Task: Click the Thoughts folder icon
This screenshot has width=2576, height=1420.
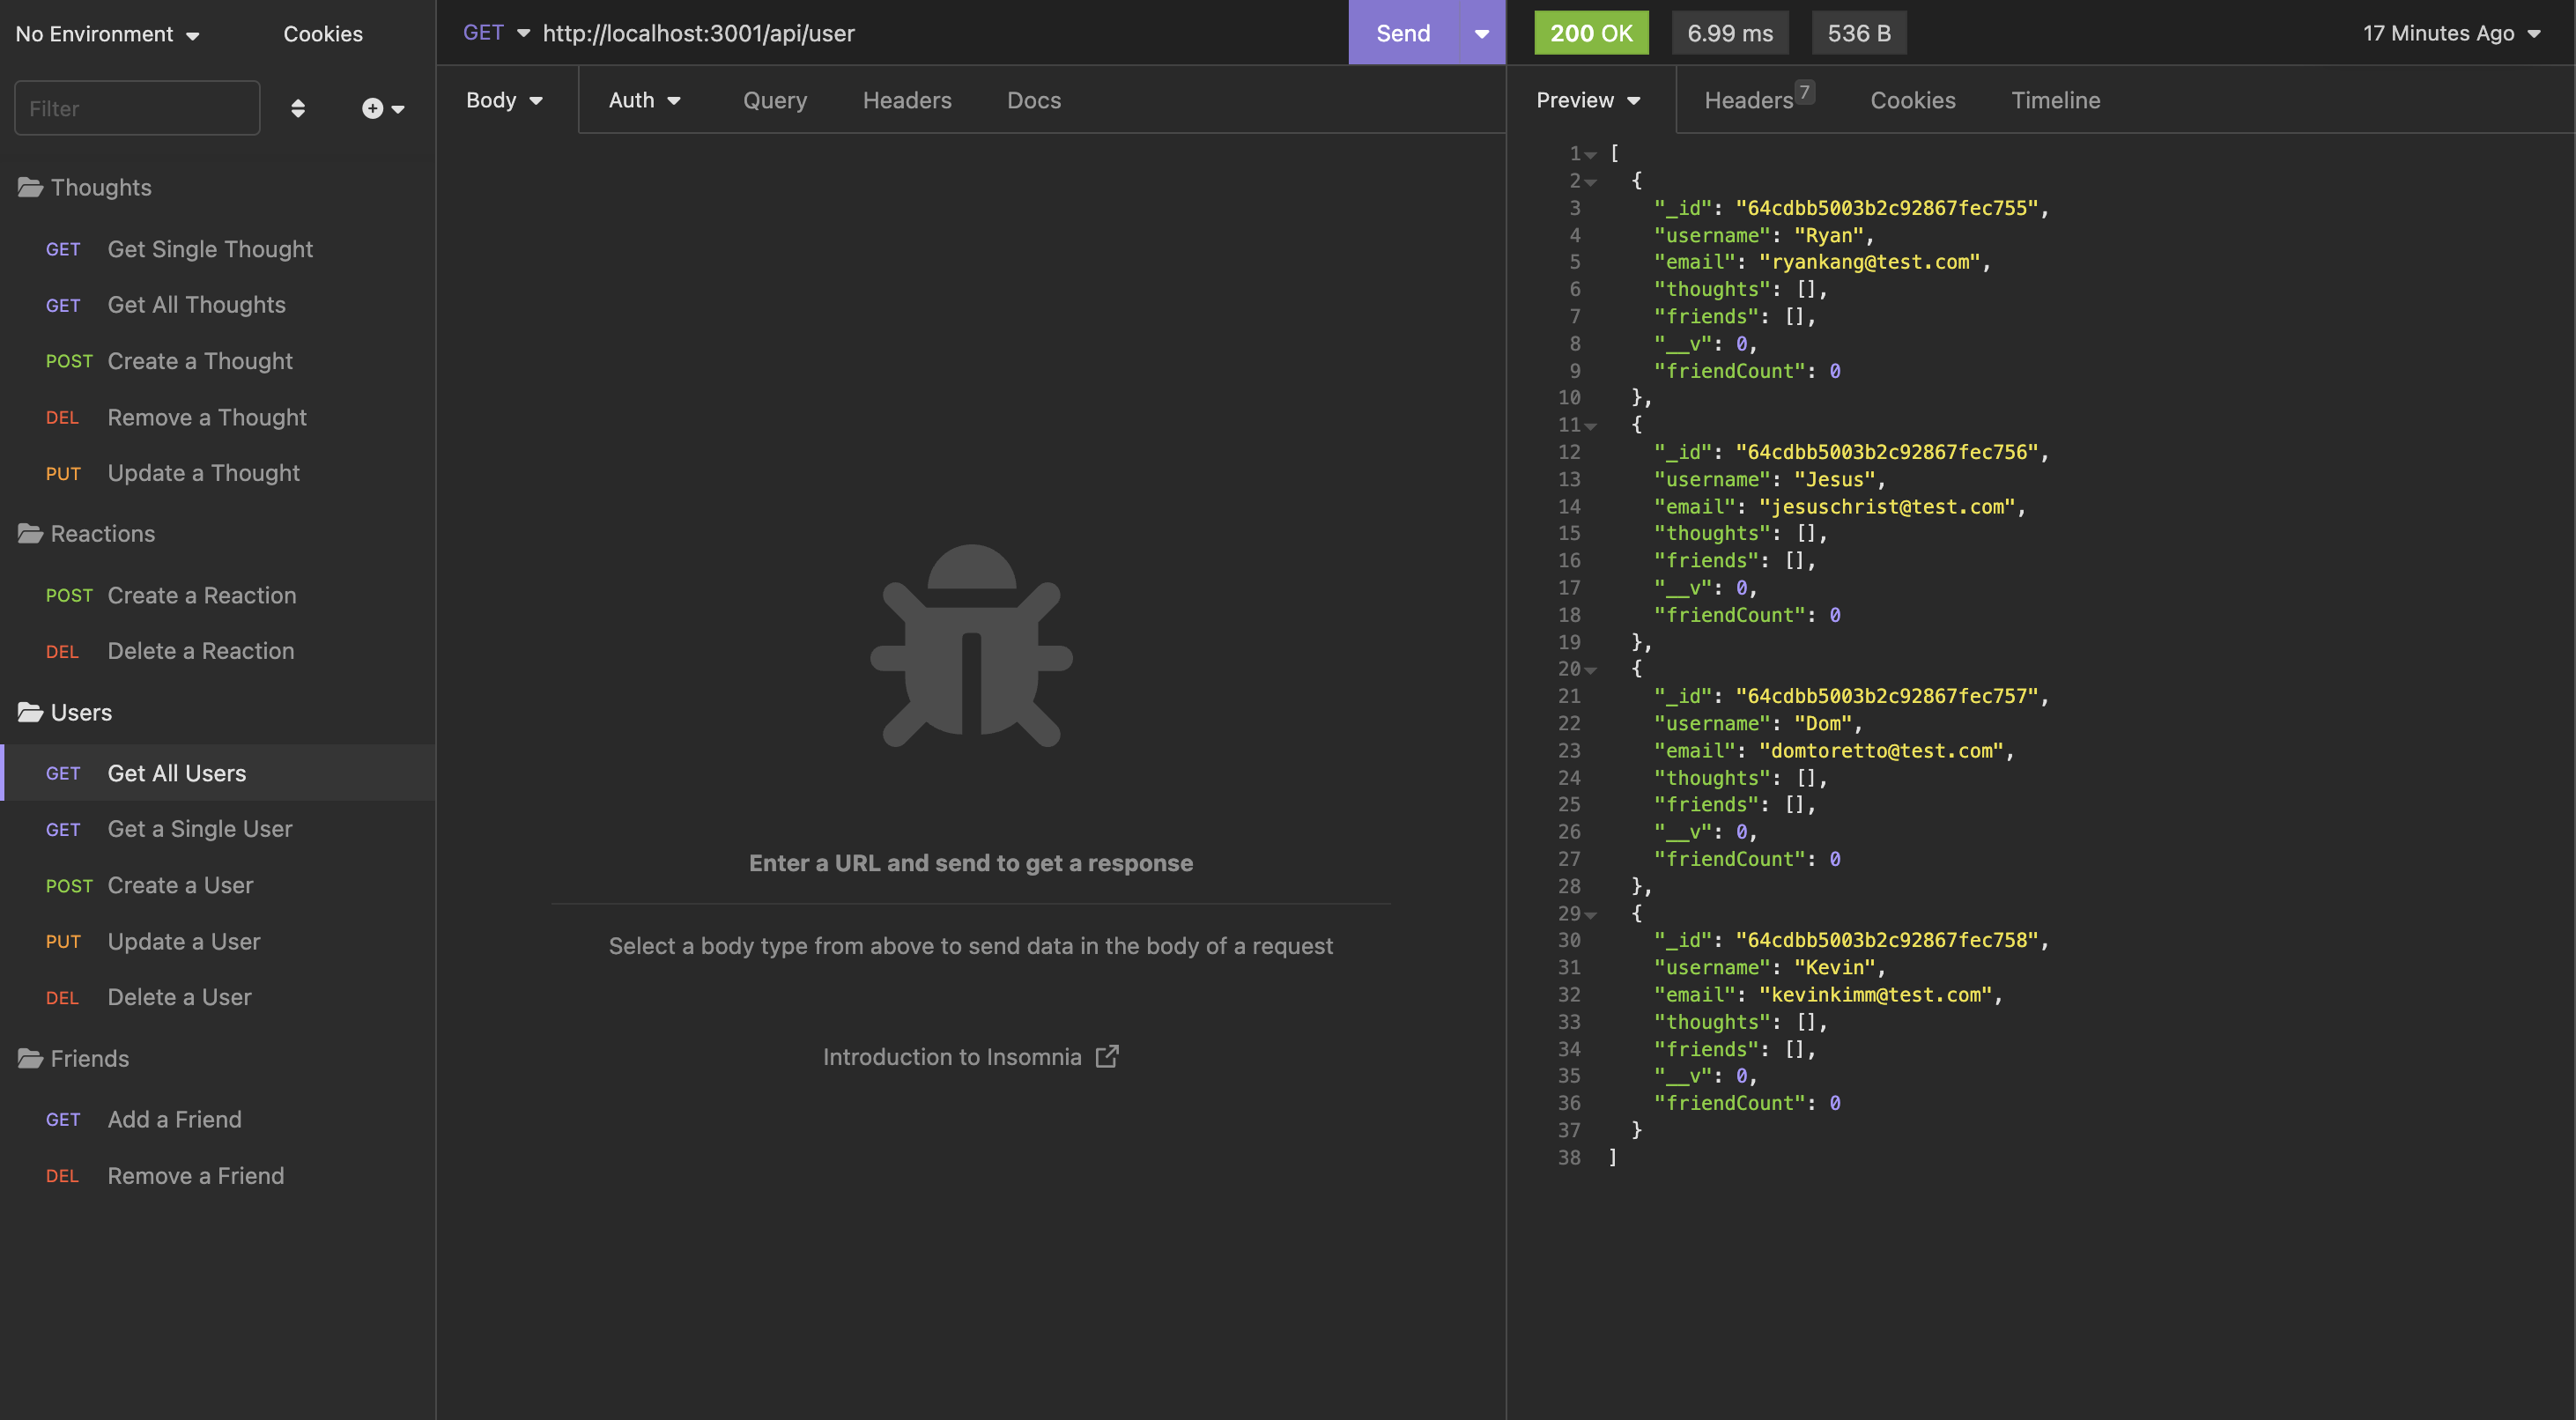Action: [29, 187]
